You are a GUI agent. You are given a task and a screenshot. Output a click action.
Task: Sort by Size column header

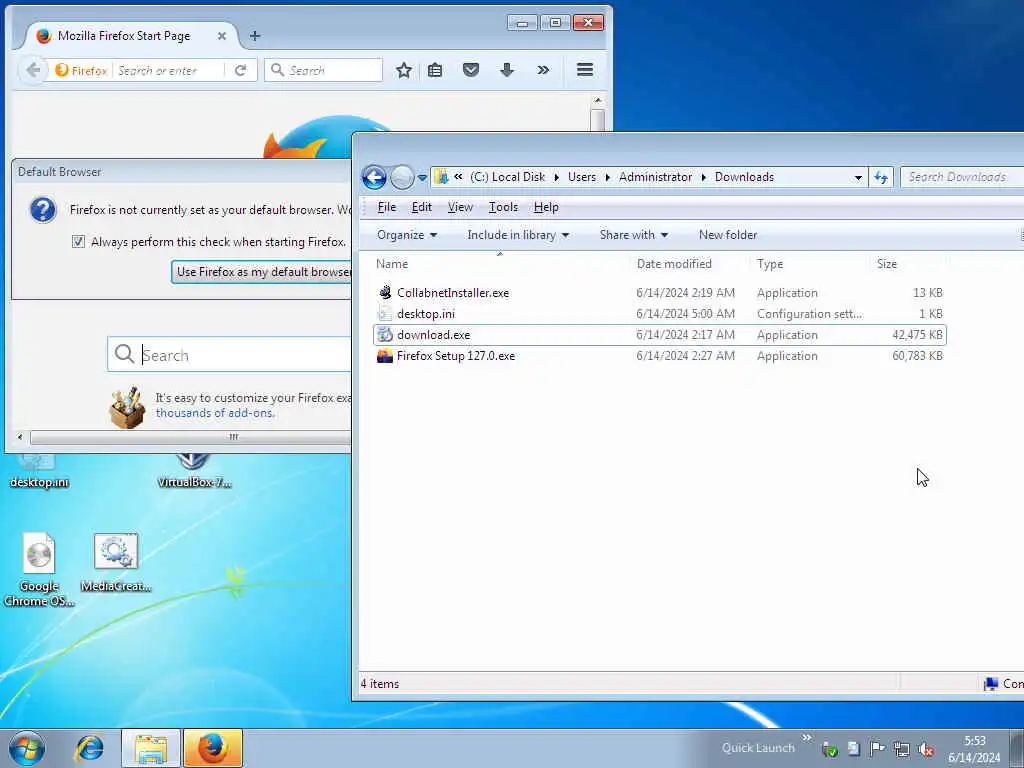(x=909, y=264)
